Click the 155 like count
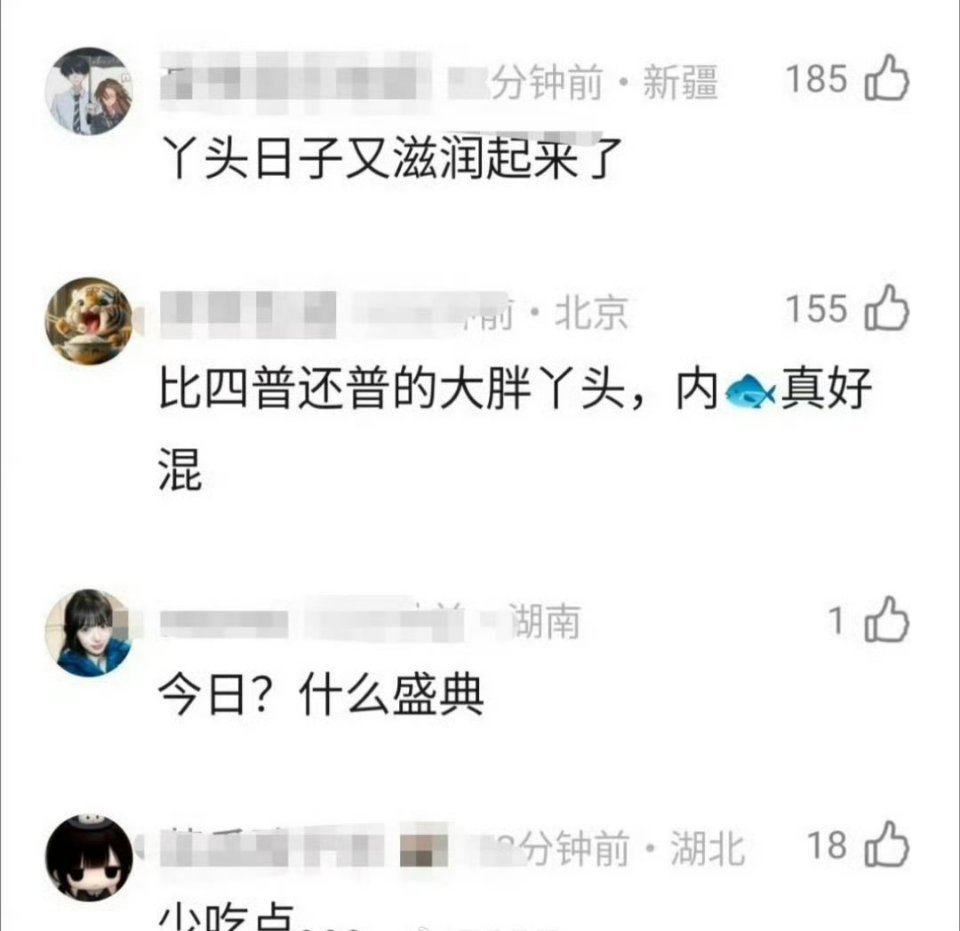 click(816, 308)
